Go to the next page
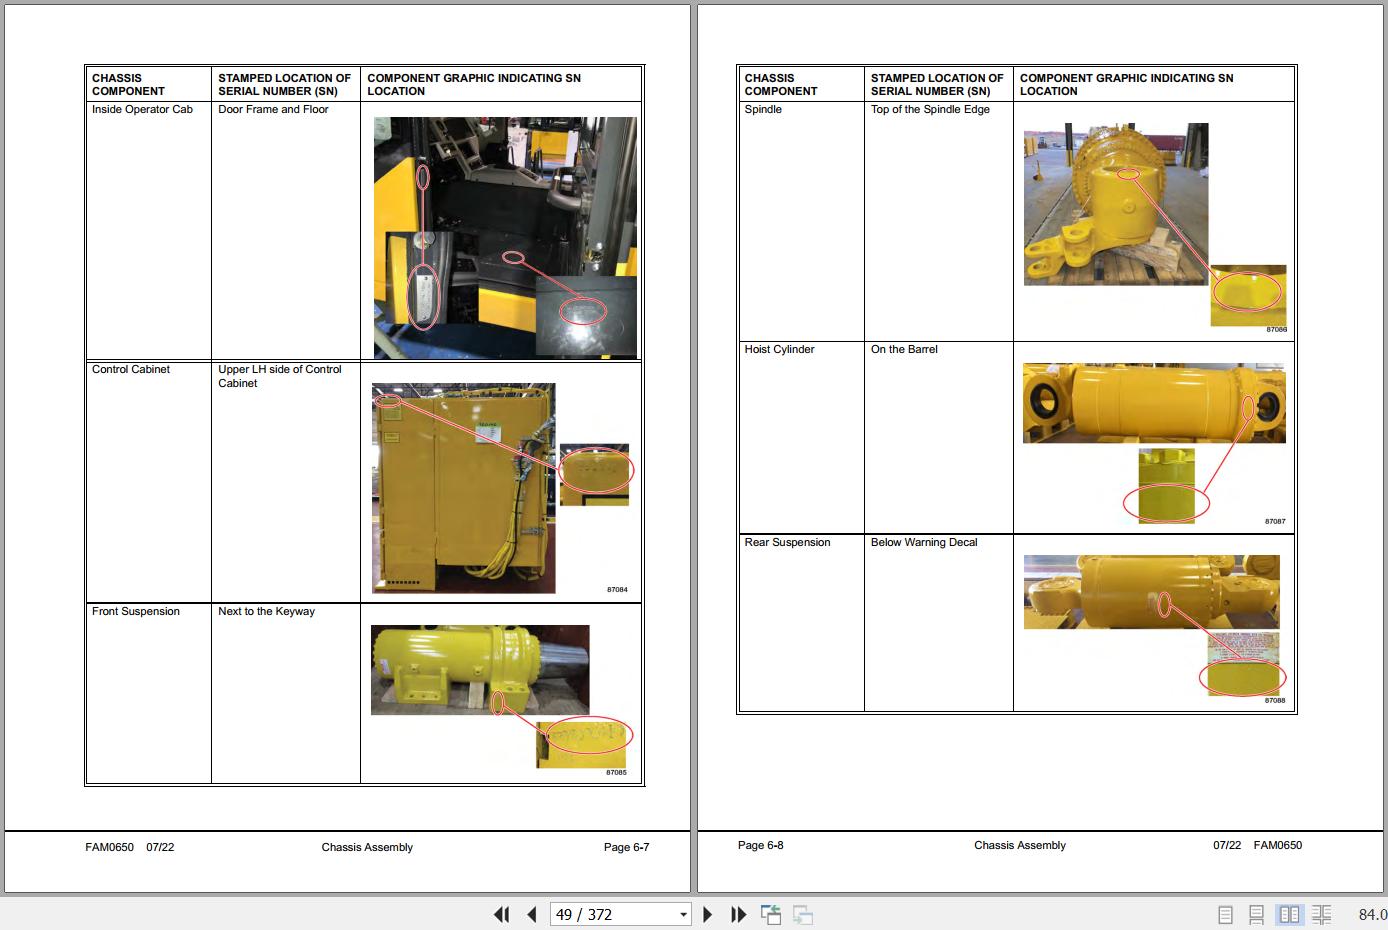 708,914
